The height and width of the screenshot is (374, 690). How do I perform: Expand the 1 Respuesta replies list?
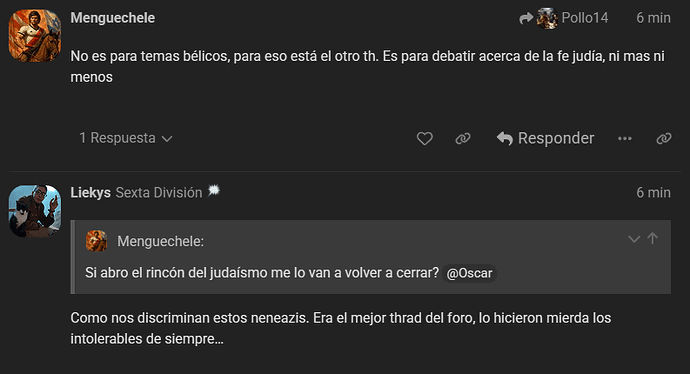(x=126, y=138)
